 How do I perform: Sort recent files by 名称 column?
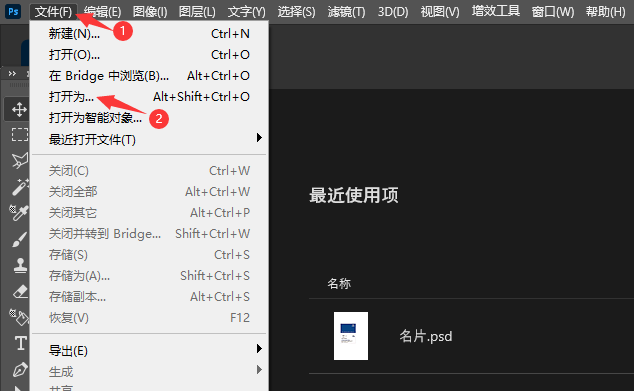(x=339, y=283)
